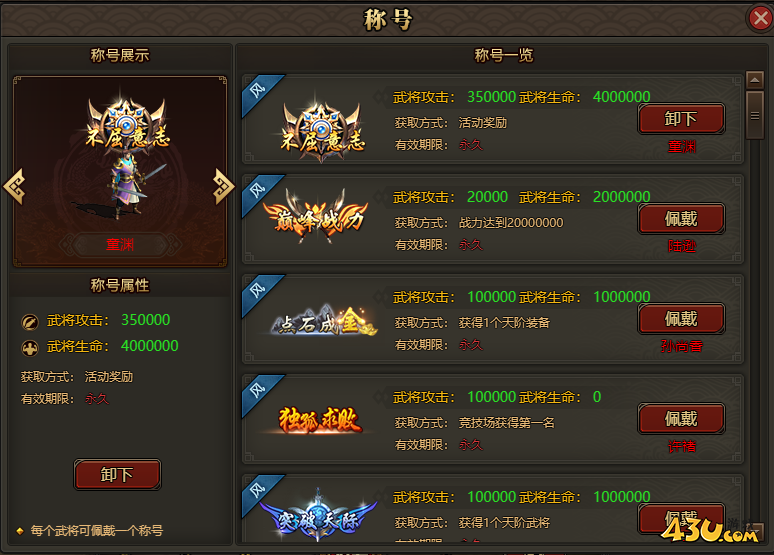This screenshot has height=555, width=774.
Task: Click the blue ribbon tag on 巅峰战力 entry
Action: (261, 194)
